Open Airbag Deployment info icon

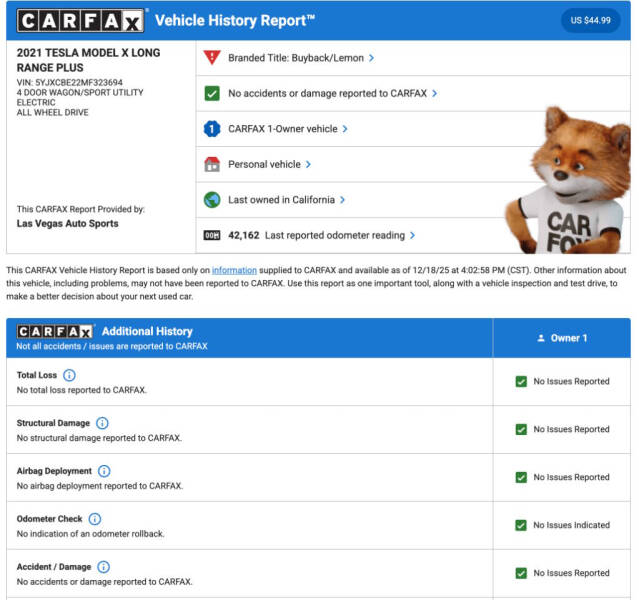coord(104,471)
